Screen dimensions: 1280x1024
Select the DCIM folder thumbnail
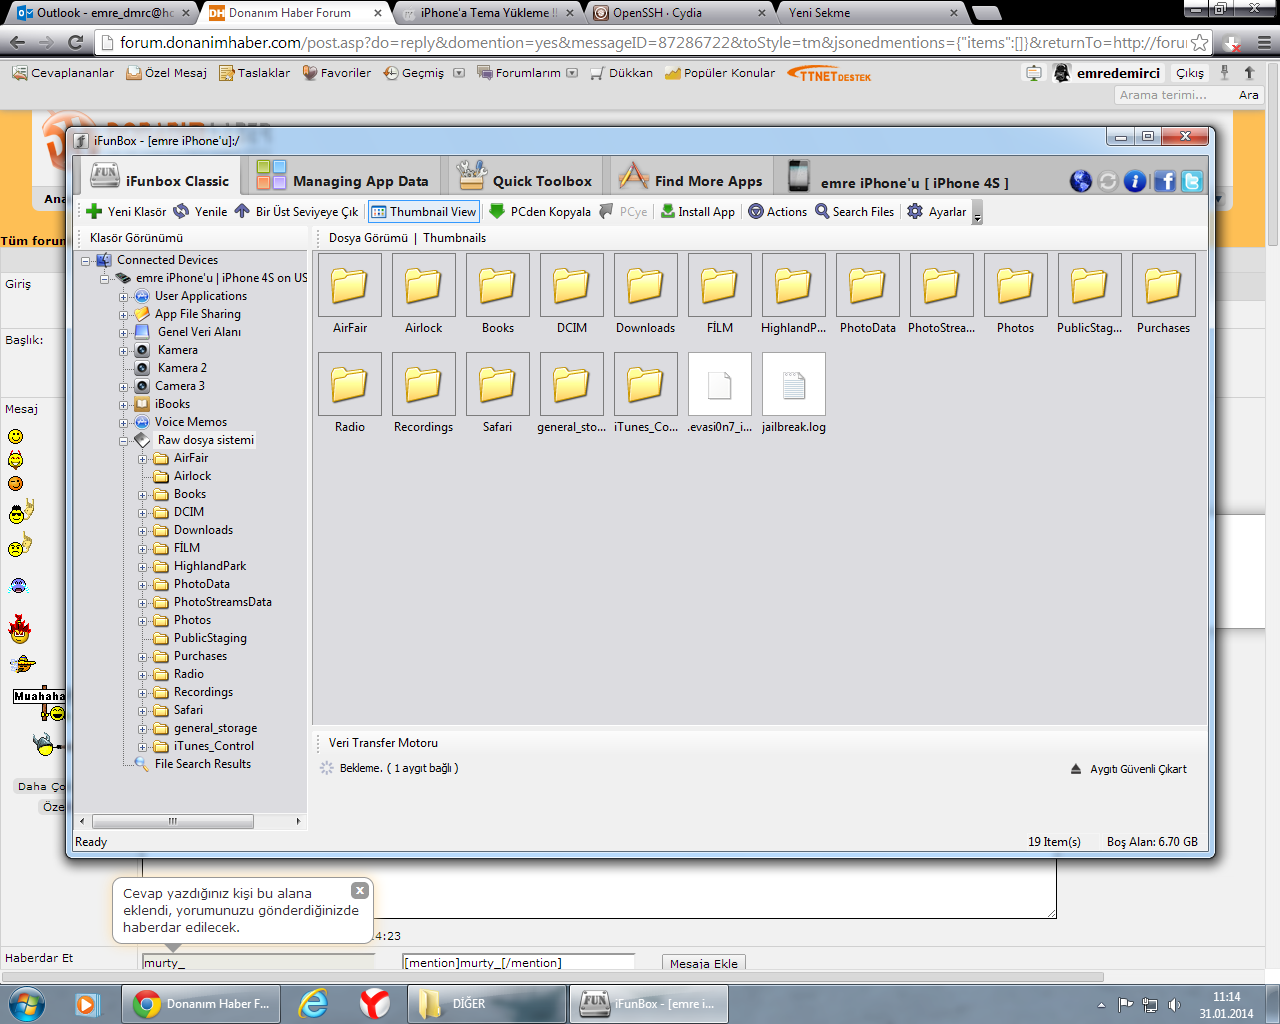572,294
